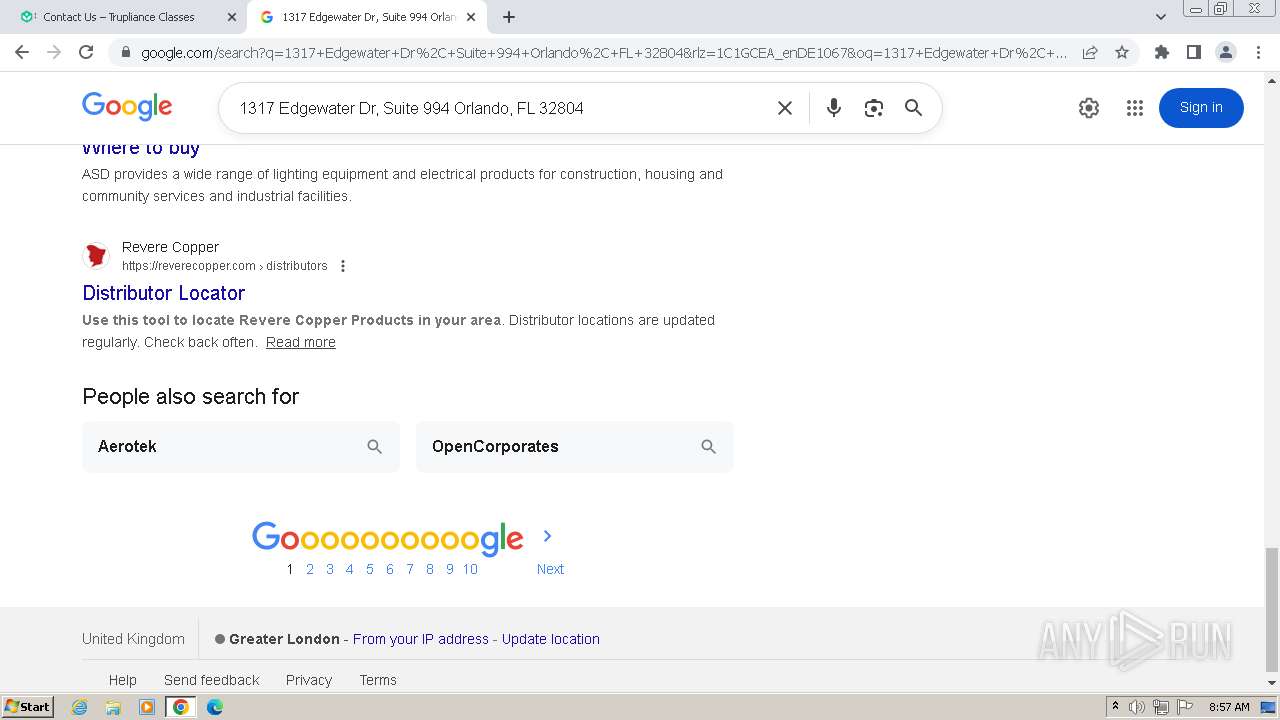The width and height of the screenshot is (1280, 720).
Task: Clear the search query with X
Action: 785,108
